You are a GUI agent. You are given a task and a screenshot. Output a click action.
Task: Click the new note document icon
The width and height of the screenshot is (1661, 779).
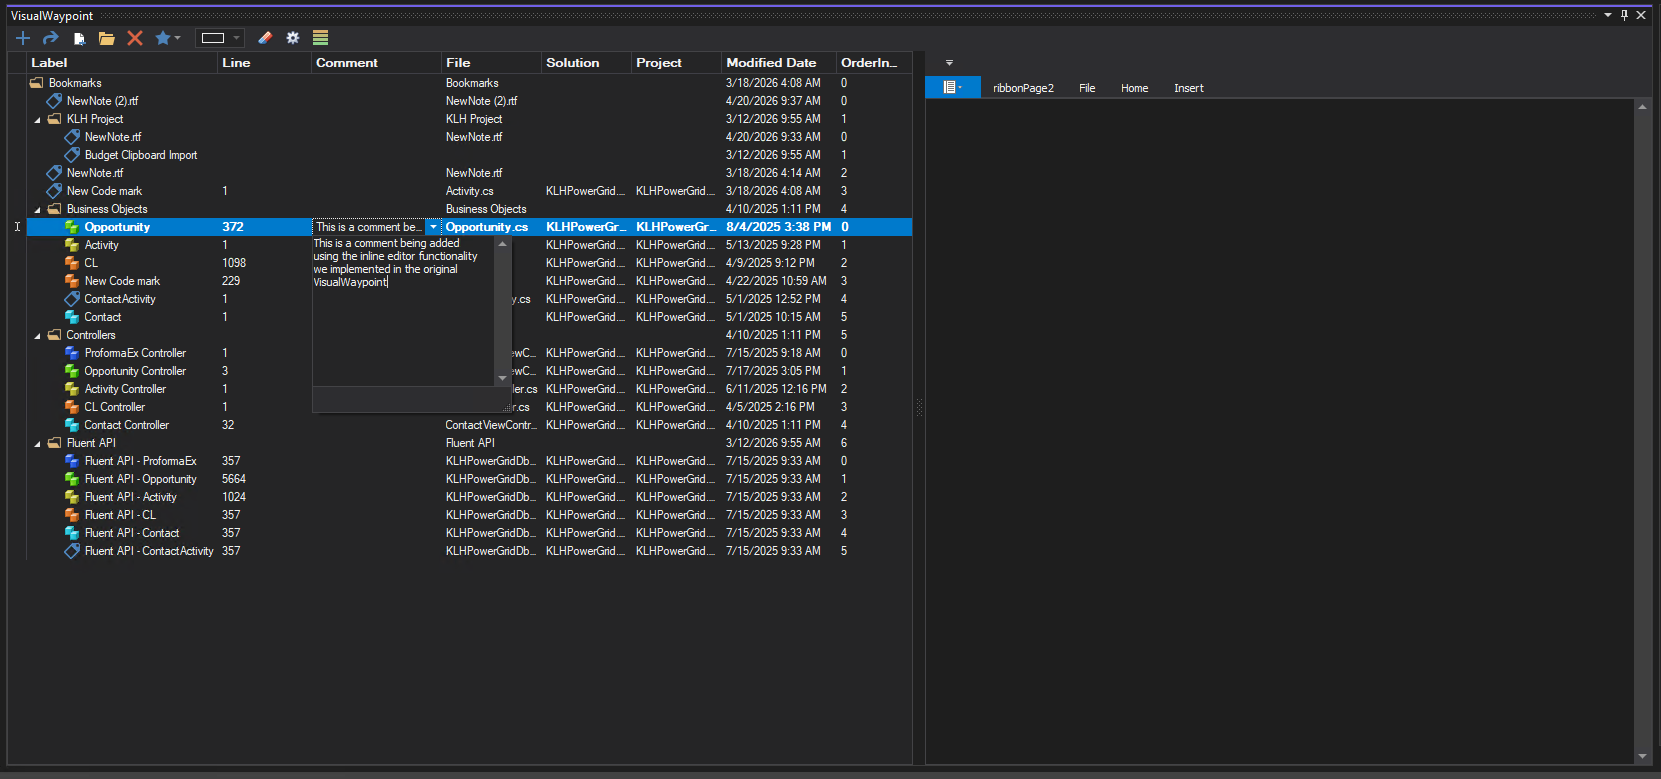79,38
